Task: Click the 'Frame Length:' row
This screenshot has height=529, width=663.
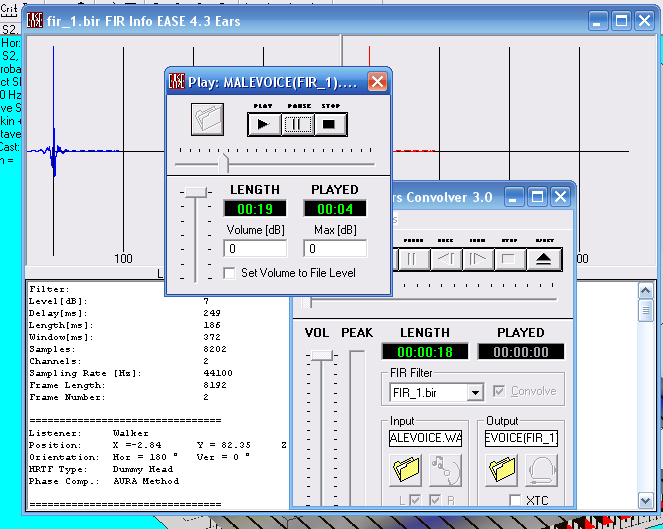Action: 128,385
